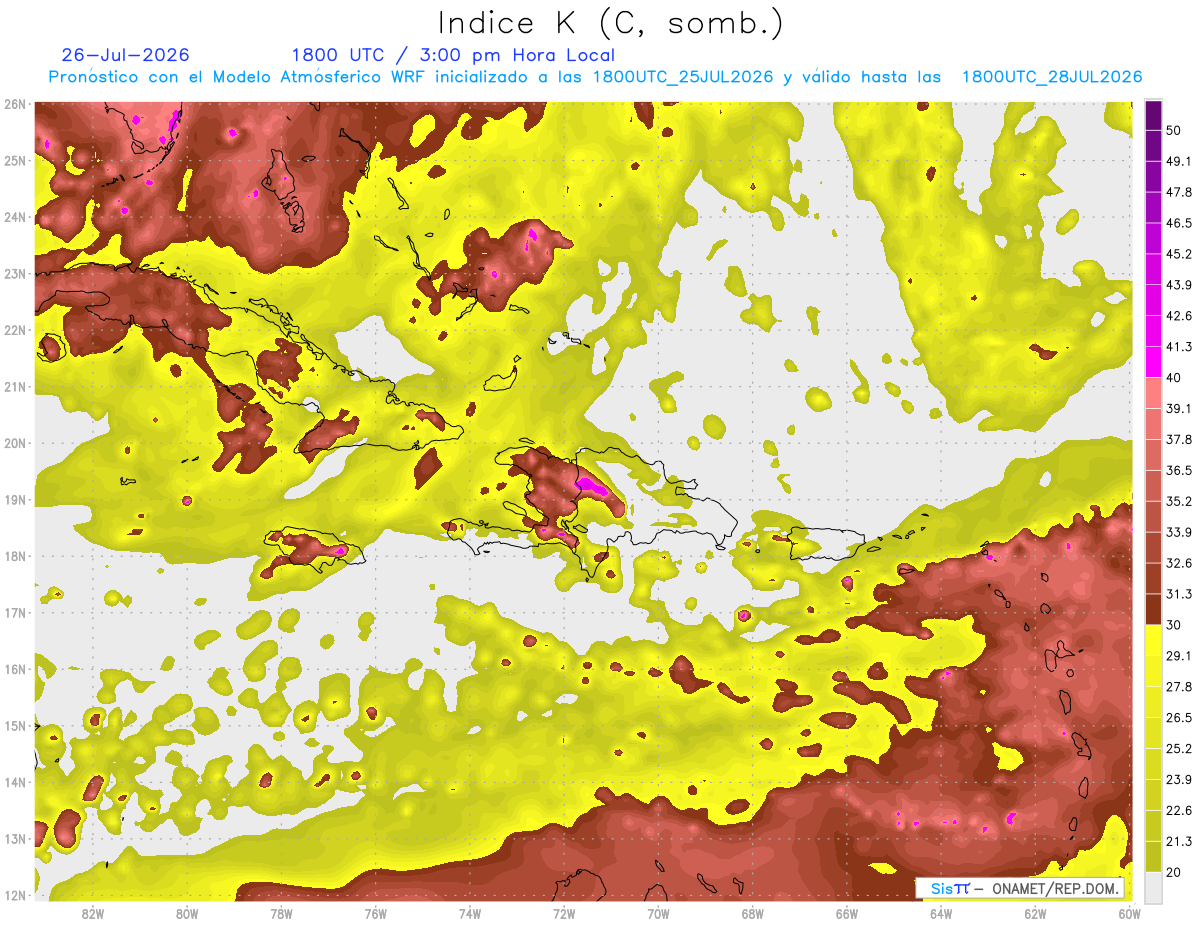Click the '16N' latitude label
This screenshot has height=927, width=1200.
pyautogui.click(x=14, y=669)
